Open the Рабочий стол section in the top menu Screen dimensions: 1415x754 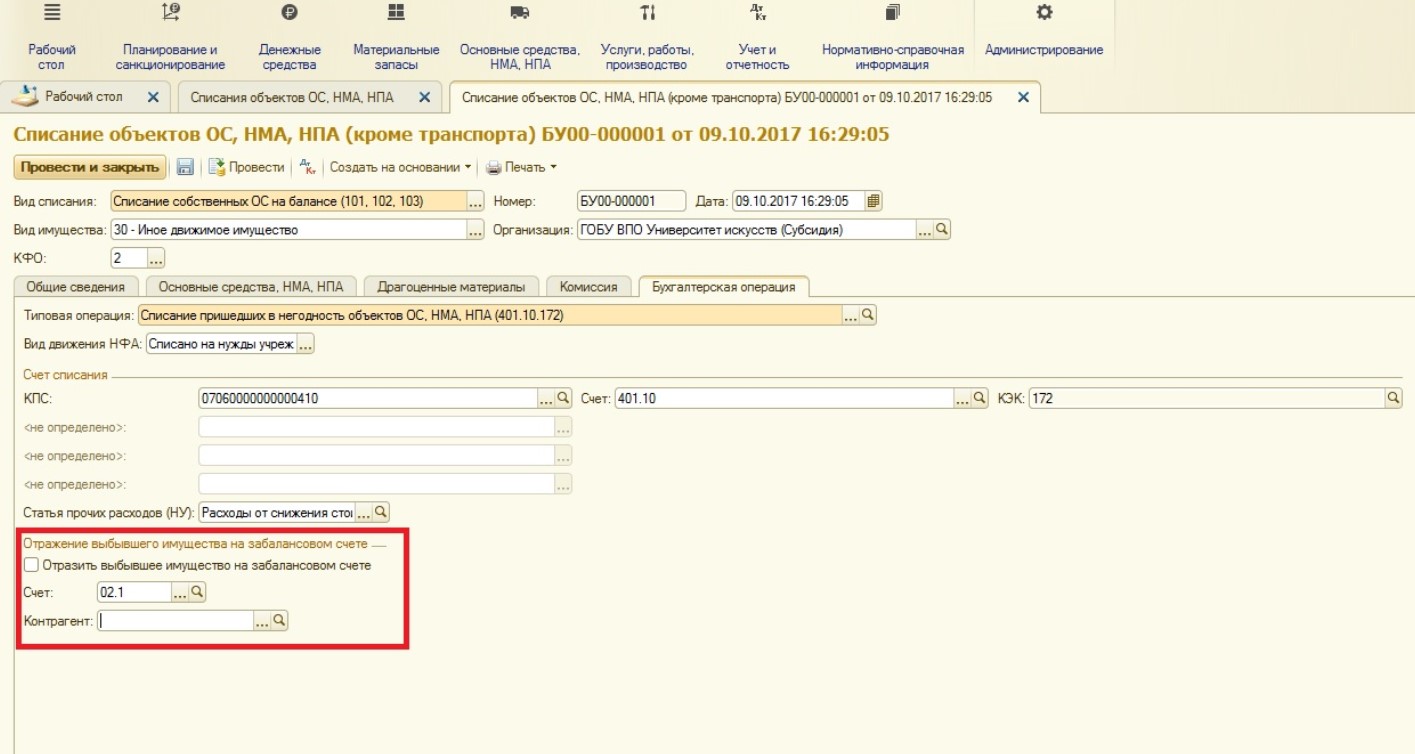(51, 37)
